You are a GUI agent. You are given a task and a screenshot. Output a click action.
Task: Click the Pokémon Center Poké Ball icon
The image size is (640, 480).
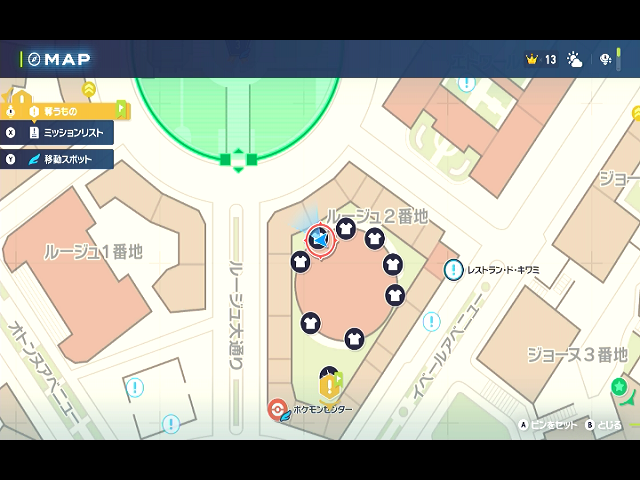coord(277,408)
